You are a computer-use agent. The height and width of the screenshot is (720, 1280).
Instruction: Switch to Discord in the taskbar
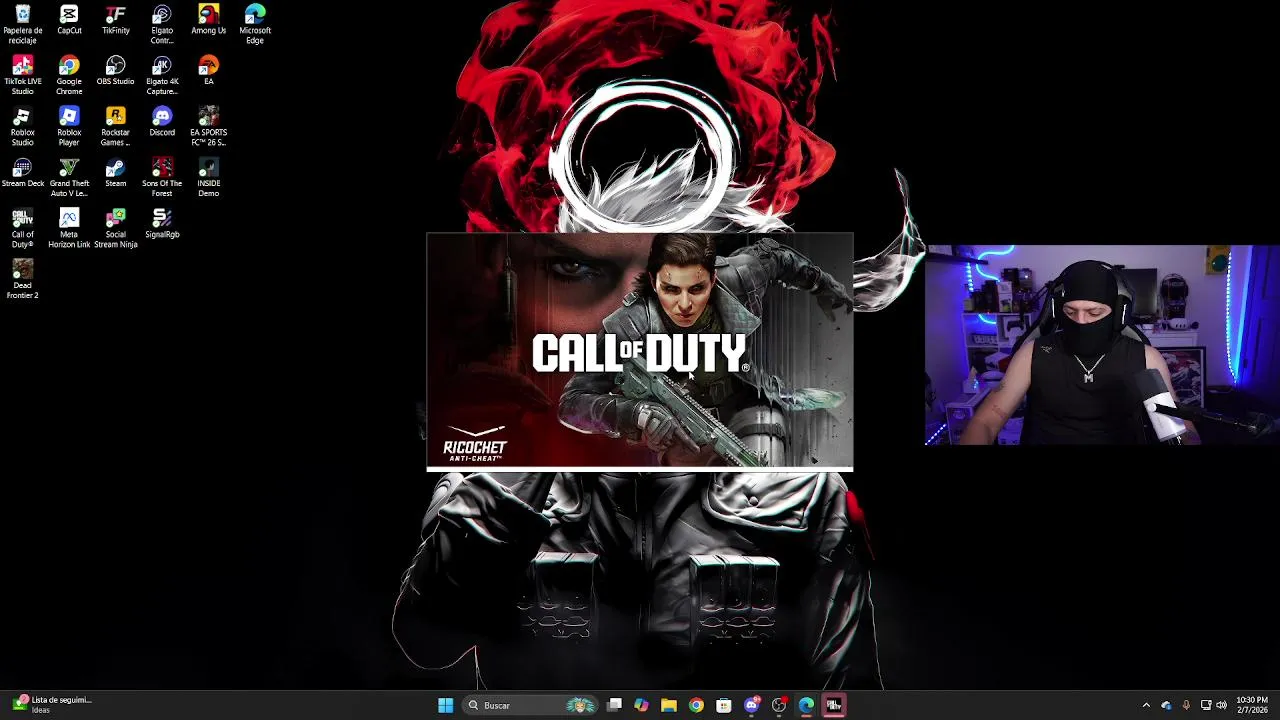pyautogui.click(x=752, y=705)
